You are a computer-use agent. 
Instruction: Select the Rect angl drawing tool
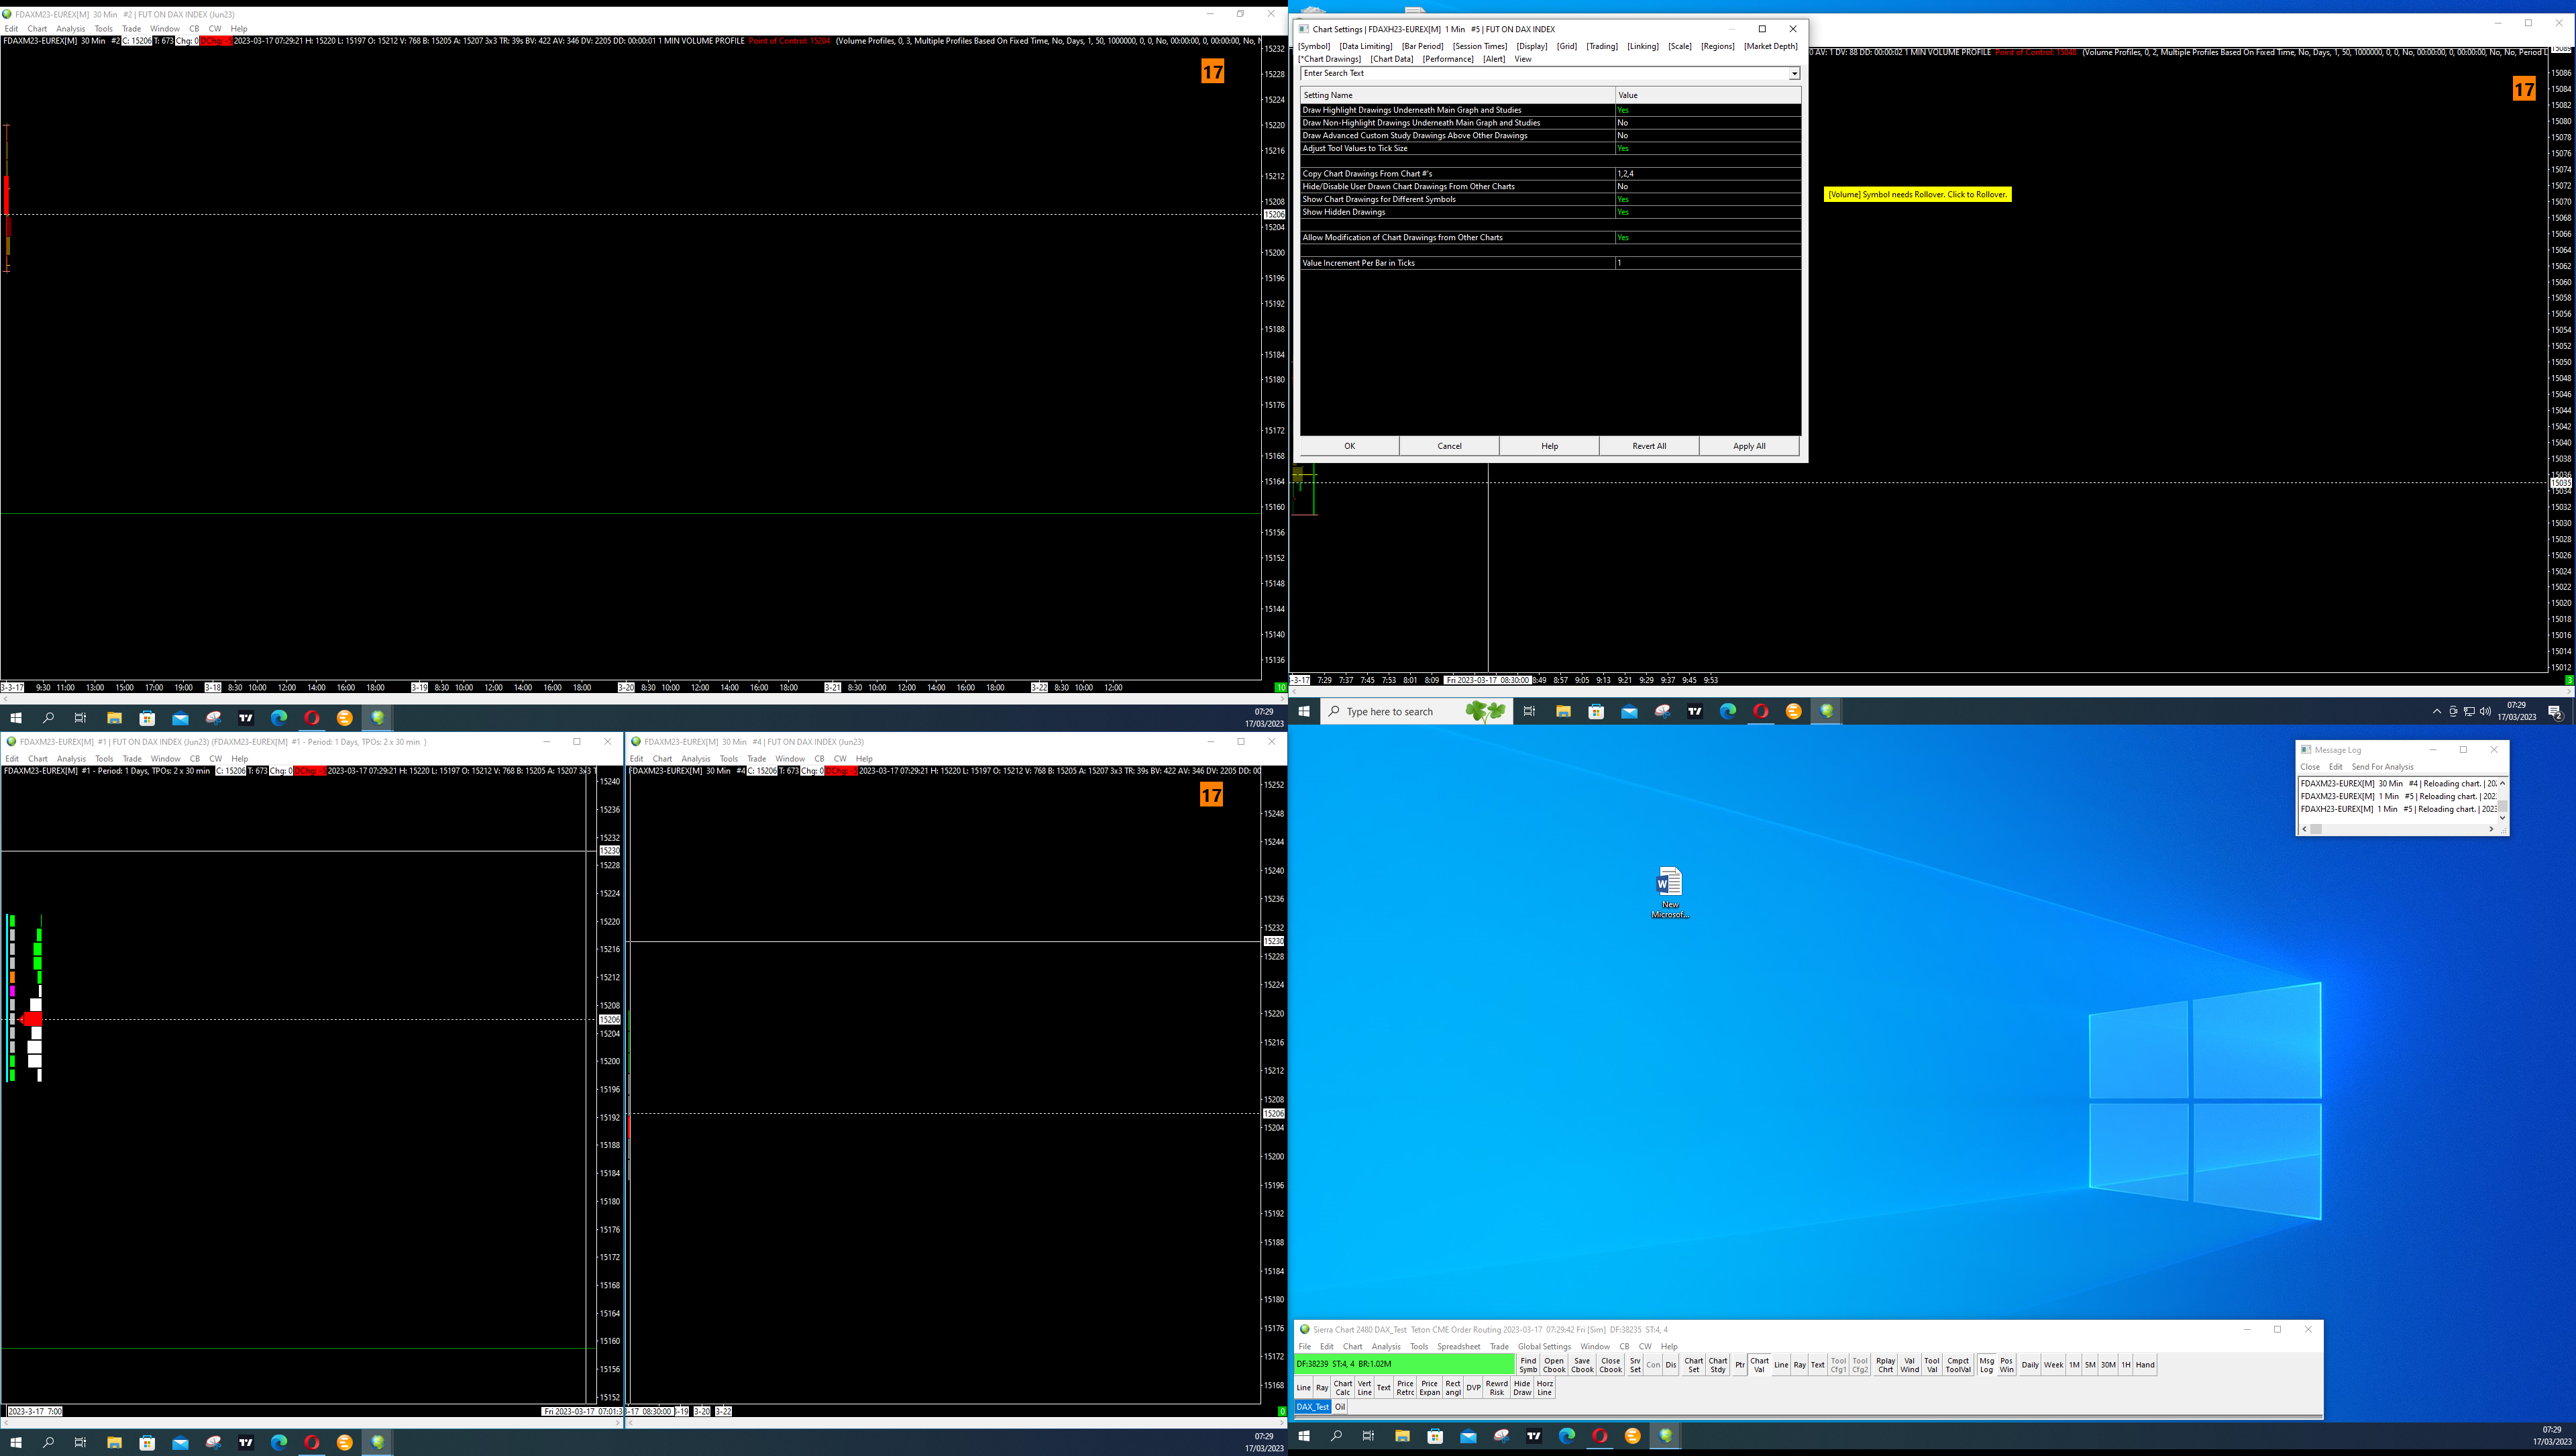1452,1387
